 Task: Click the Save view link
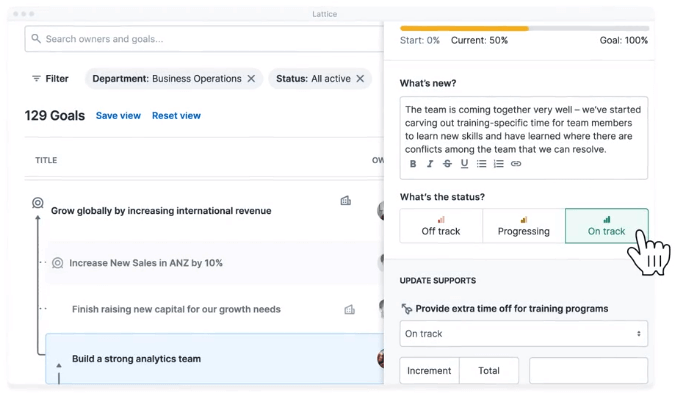[x=118, y=116]
